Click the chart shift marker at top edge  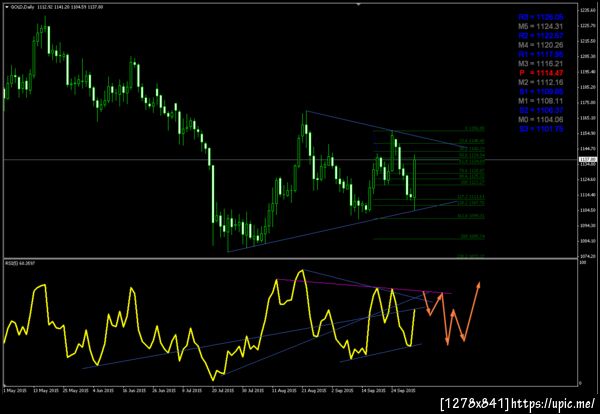pyautogui.click(x=359, y=4)
